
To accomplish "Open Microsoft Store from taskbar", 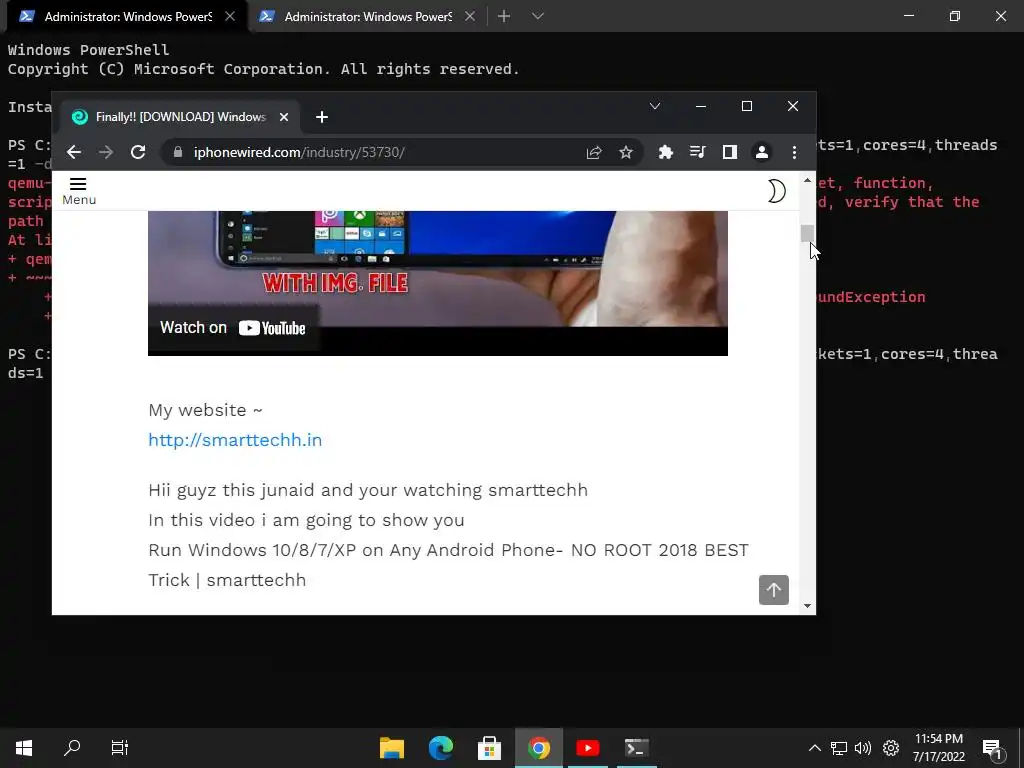I will point(489,748).
